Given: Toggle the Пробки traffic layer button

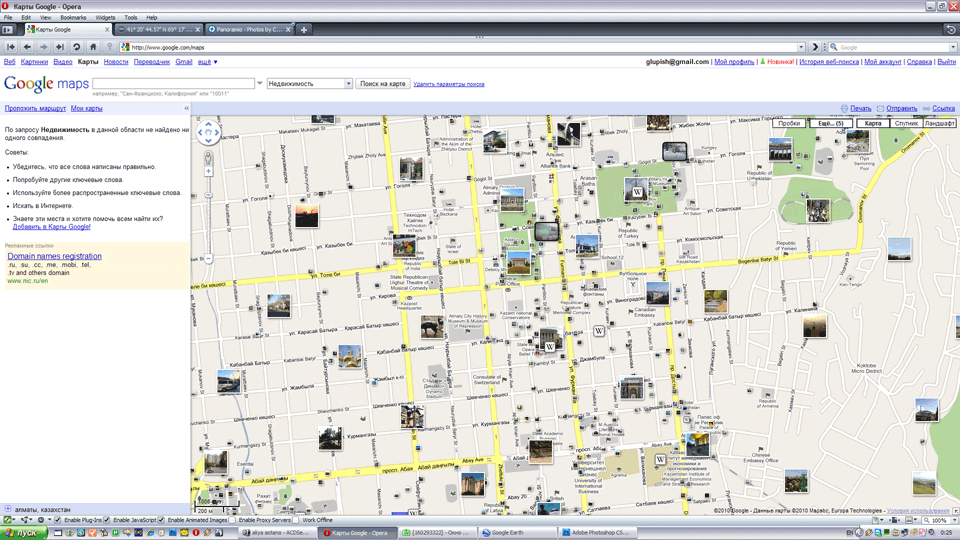Looking at the screenshot, I should click(x=789, y=123).
